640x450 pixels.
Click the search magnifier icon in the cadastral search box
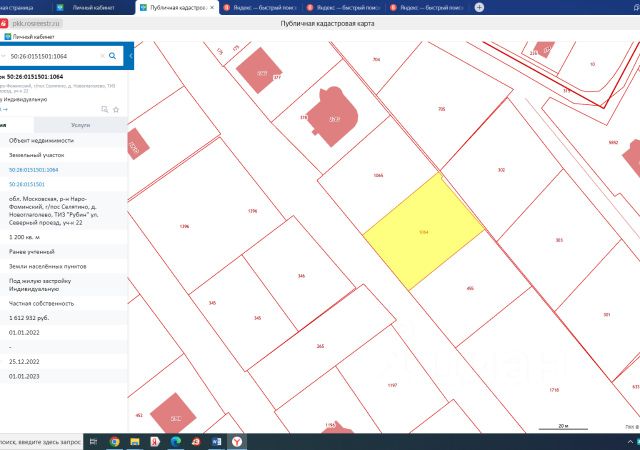112,56
